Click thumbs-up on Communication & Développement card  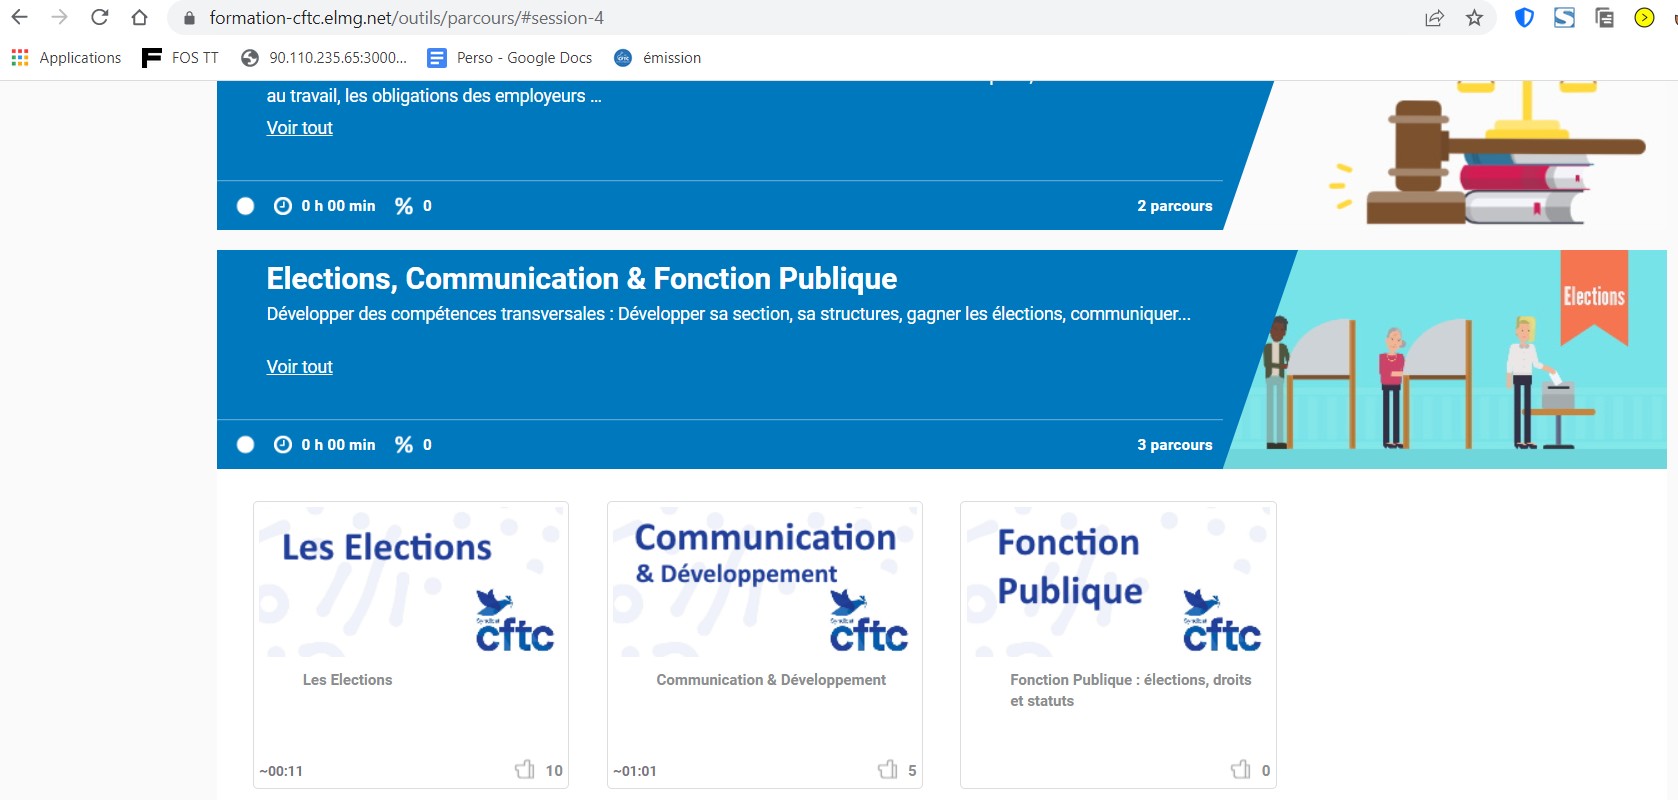click(x=887, y=769)
